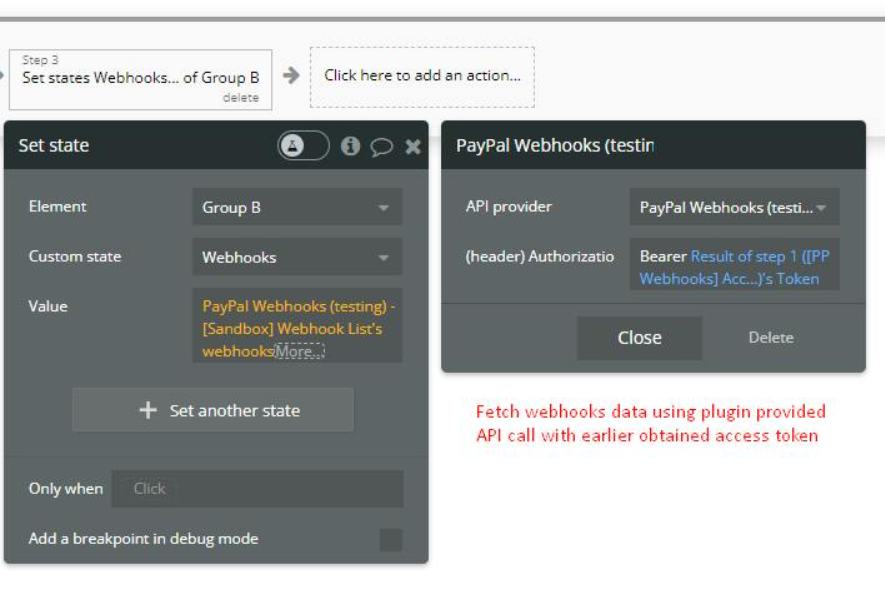Click the arrow after Step 3
The height and width of the screenshot is (601, 885).
pos(291,75)
